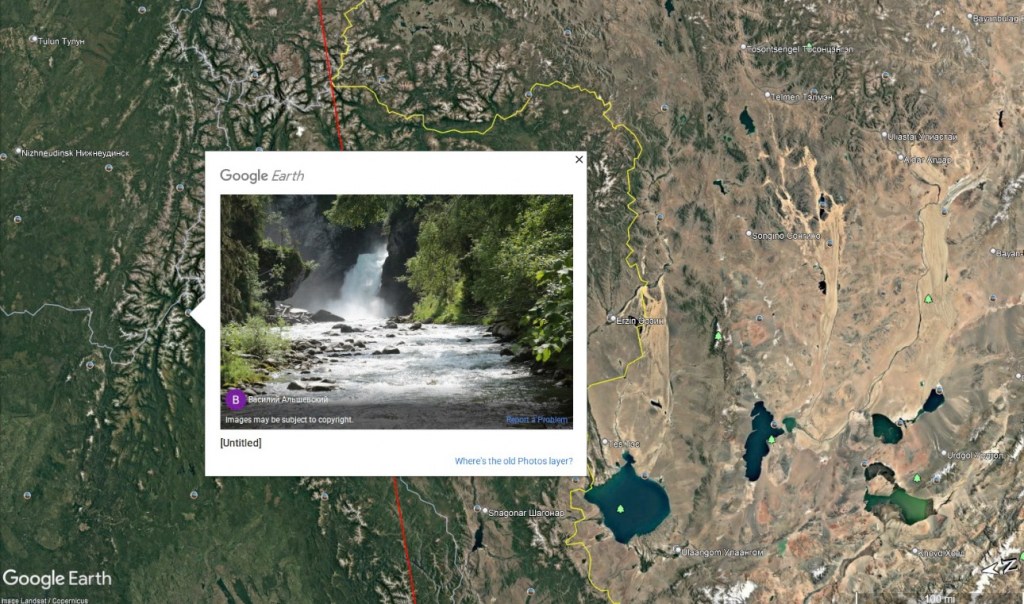Click the Report a Problem link
Image resolution: width=1024 pixels, height=604 pixels.
pyautogui.click(x=537, y=420)
